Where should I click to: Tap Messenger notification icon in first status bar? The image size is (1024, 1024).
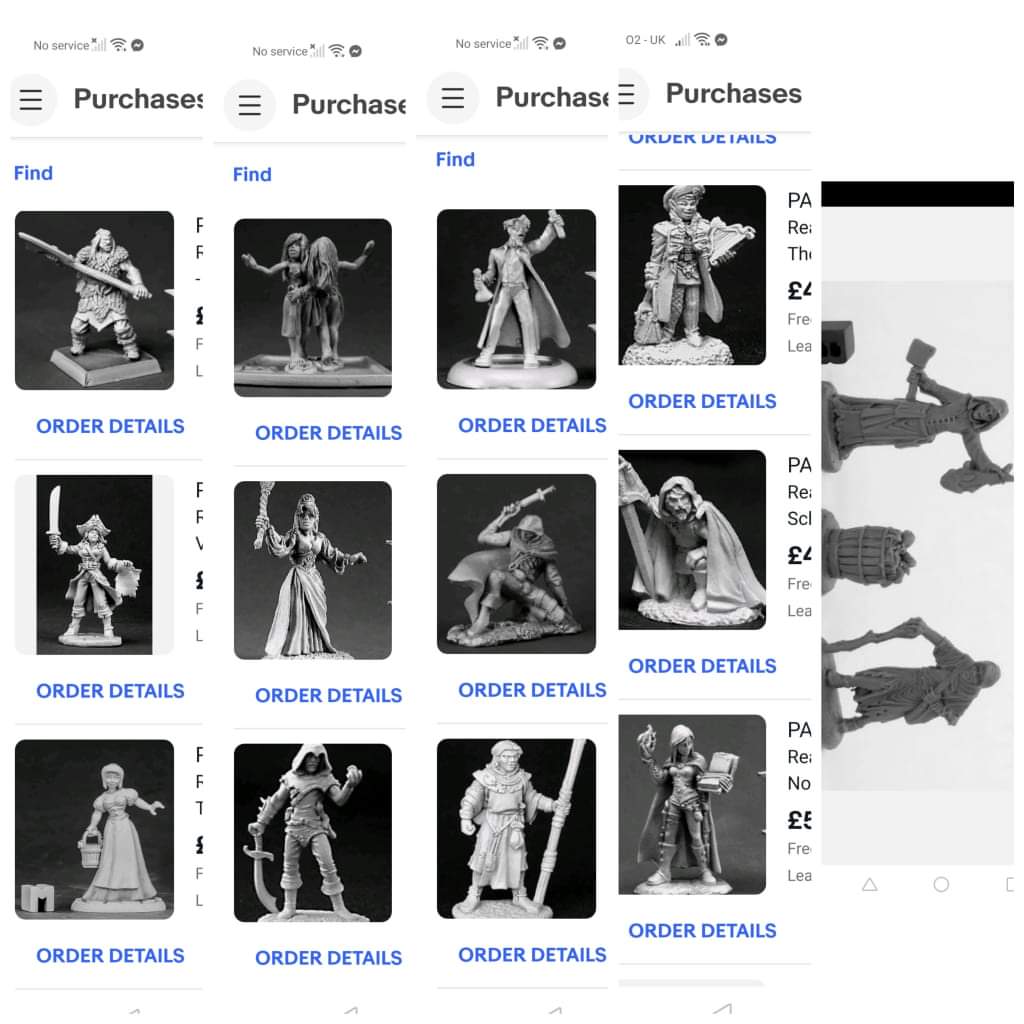(x=137, y=45)
